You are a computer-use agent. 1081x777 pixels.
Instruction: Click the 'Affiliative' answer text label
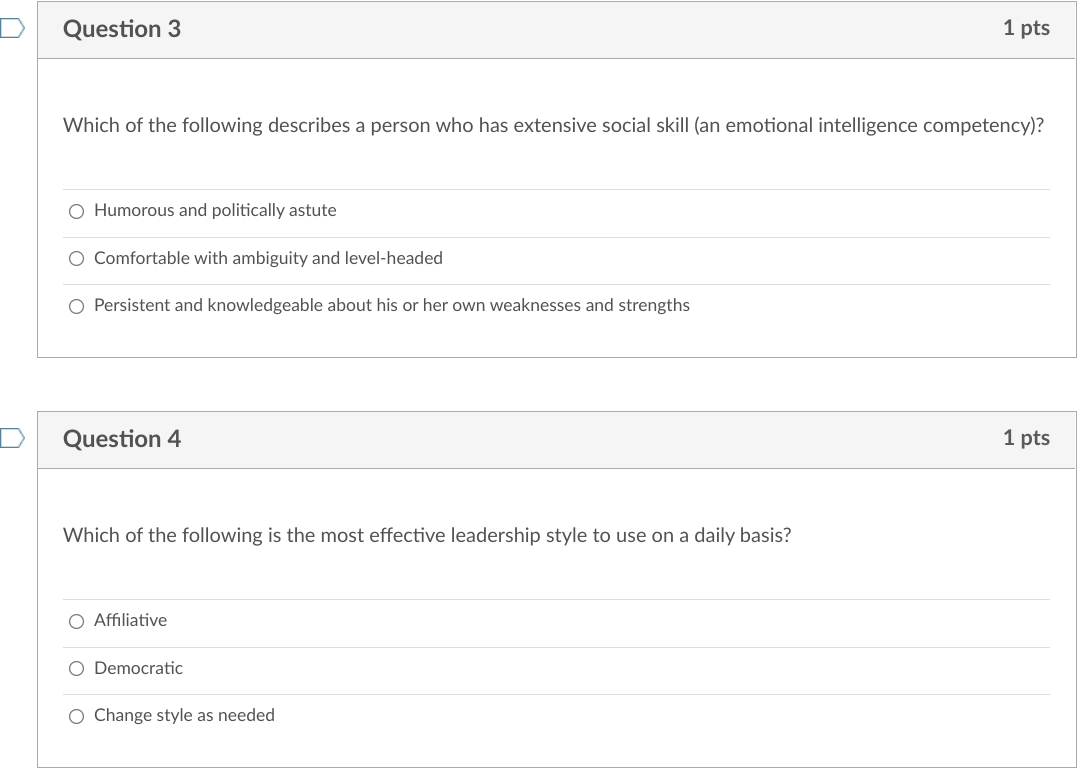[x=130, y=620]
